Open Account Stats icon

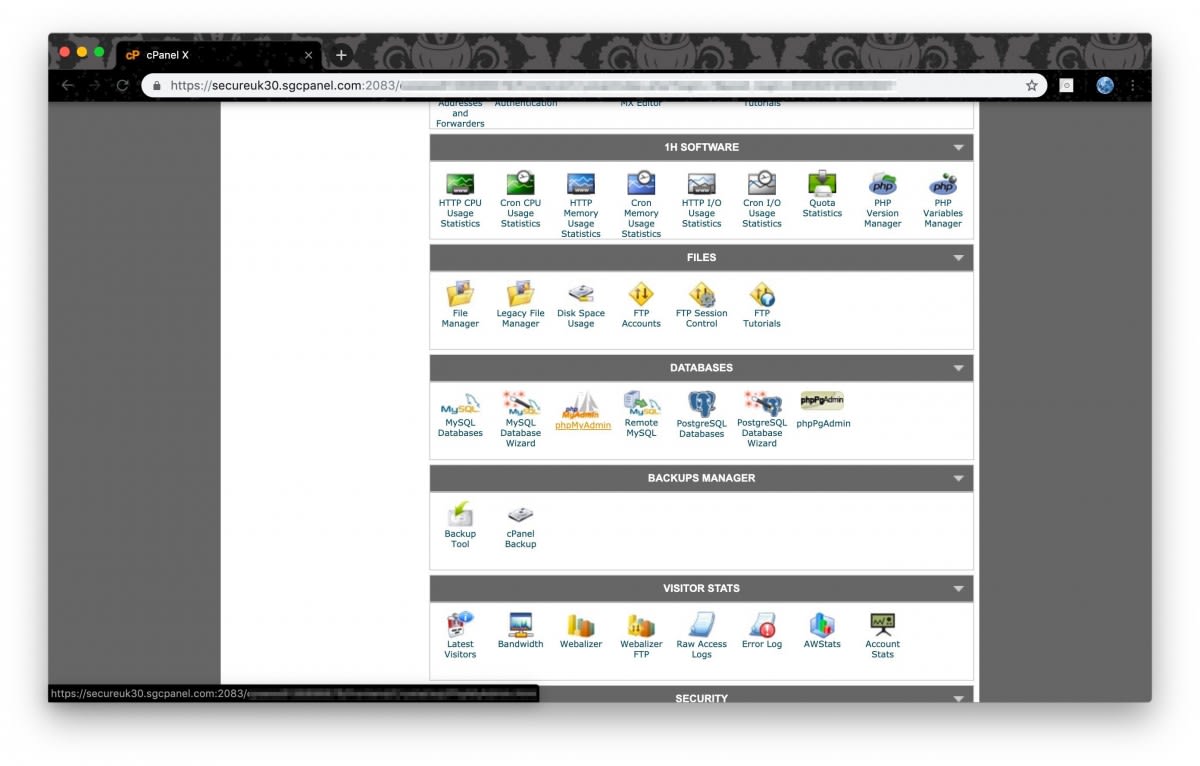pos(883,625)
